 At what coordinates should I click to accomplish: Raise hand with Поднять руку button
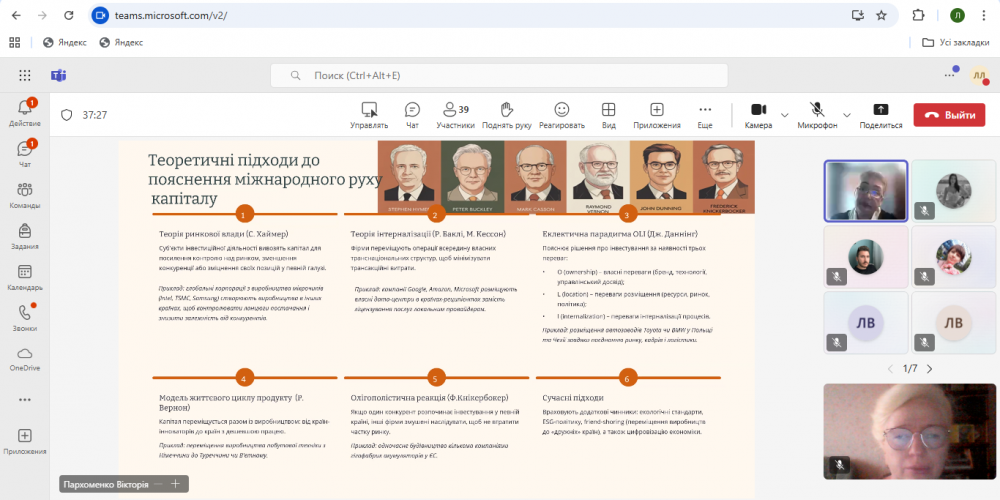tap(506, 114)
